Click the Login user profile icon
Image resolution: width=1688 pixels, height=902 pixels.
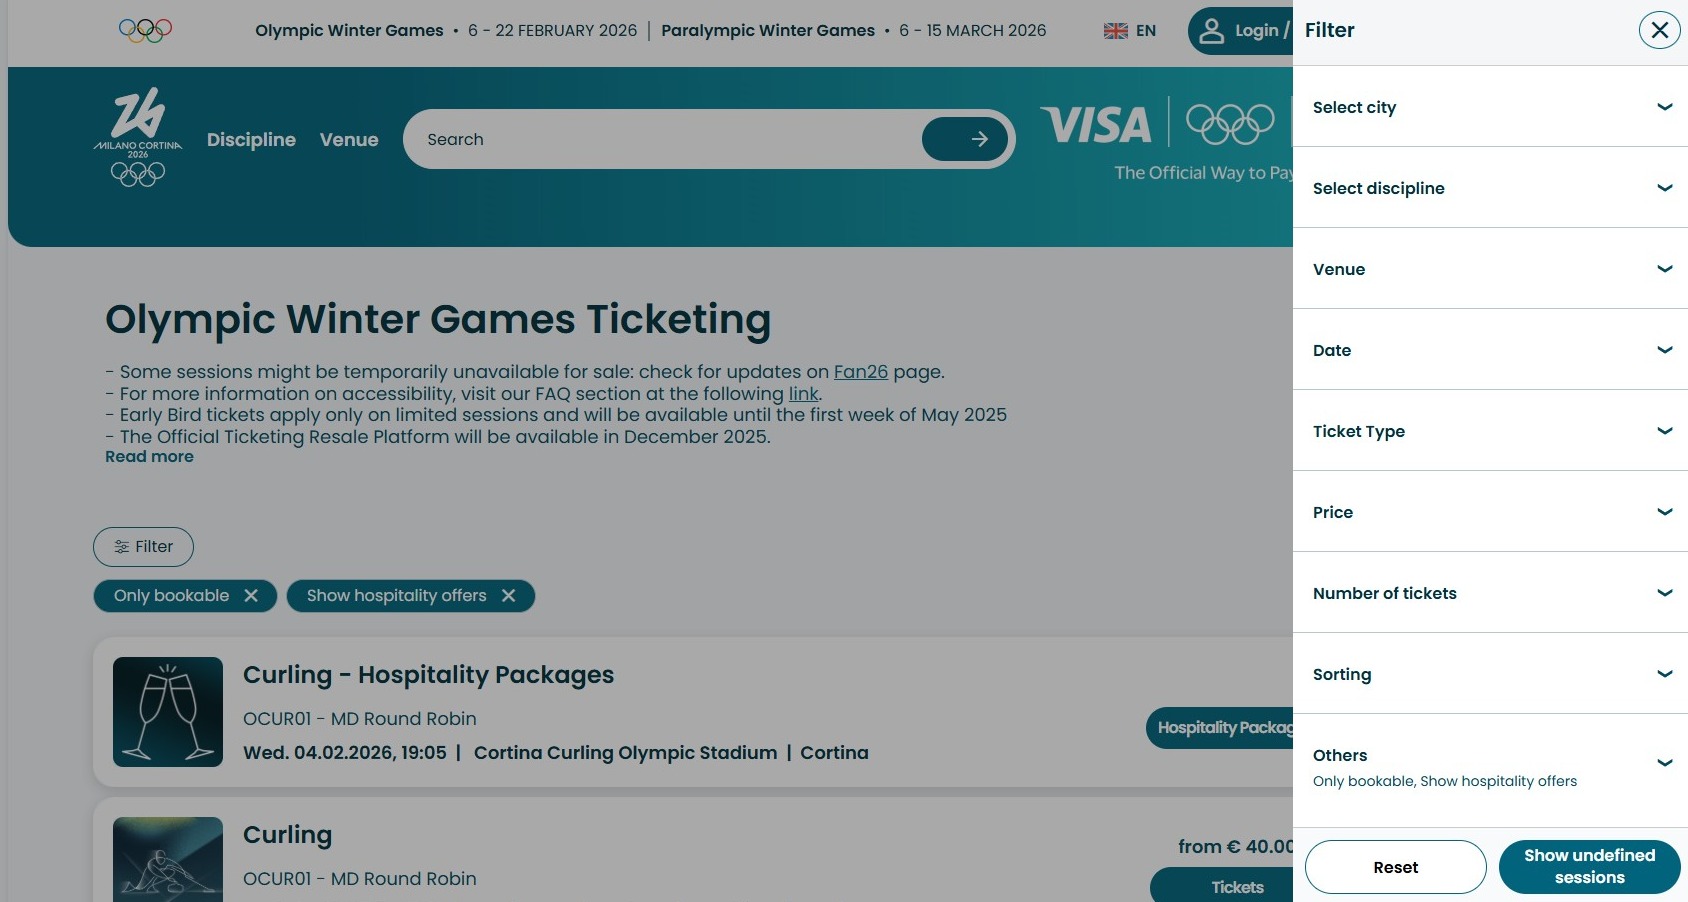point(1211,31)
